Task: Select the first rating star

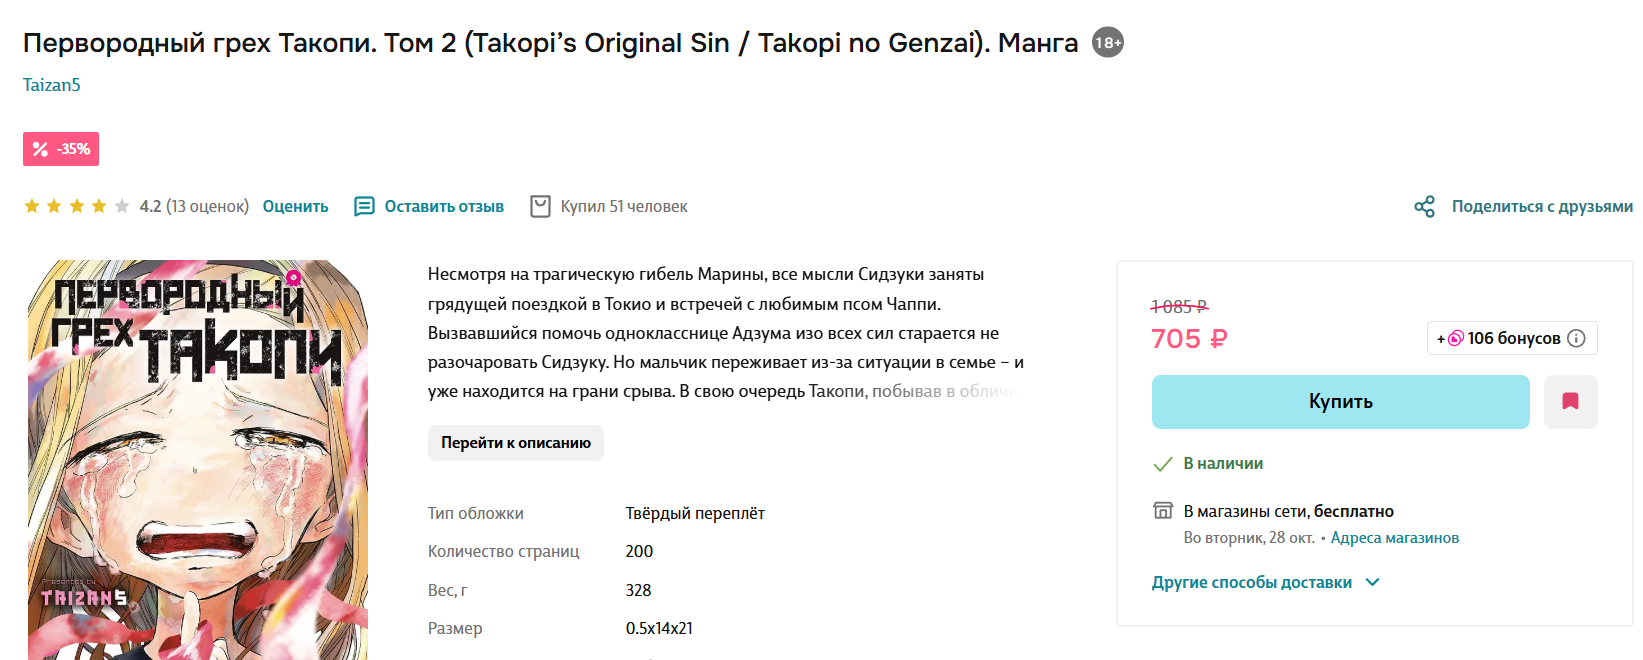Action: pyautogui.click(x=32, y=207)
